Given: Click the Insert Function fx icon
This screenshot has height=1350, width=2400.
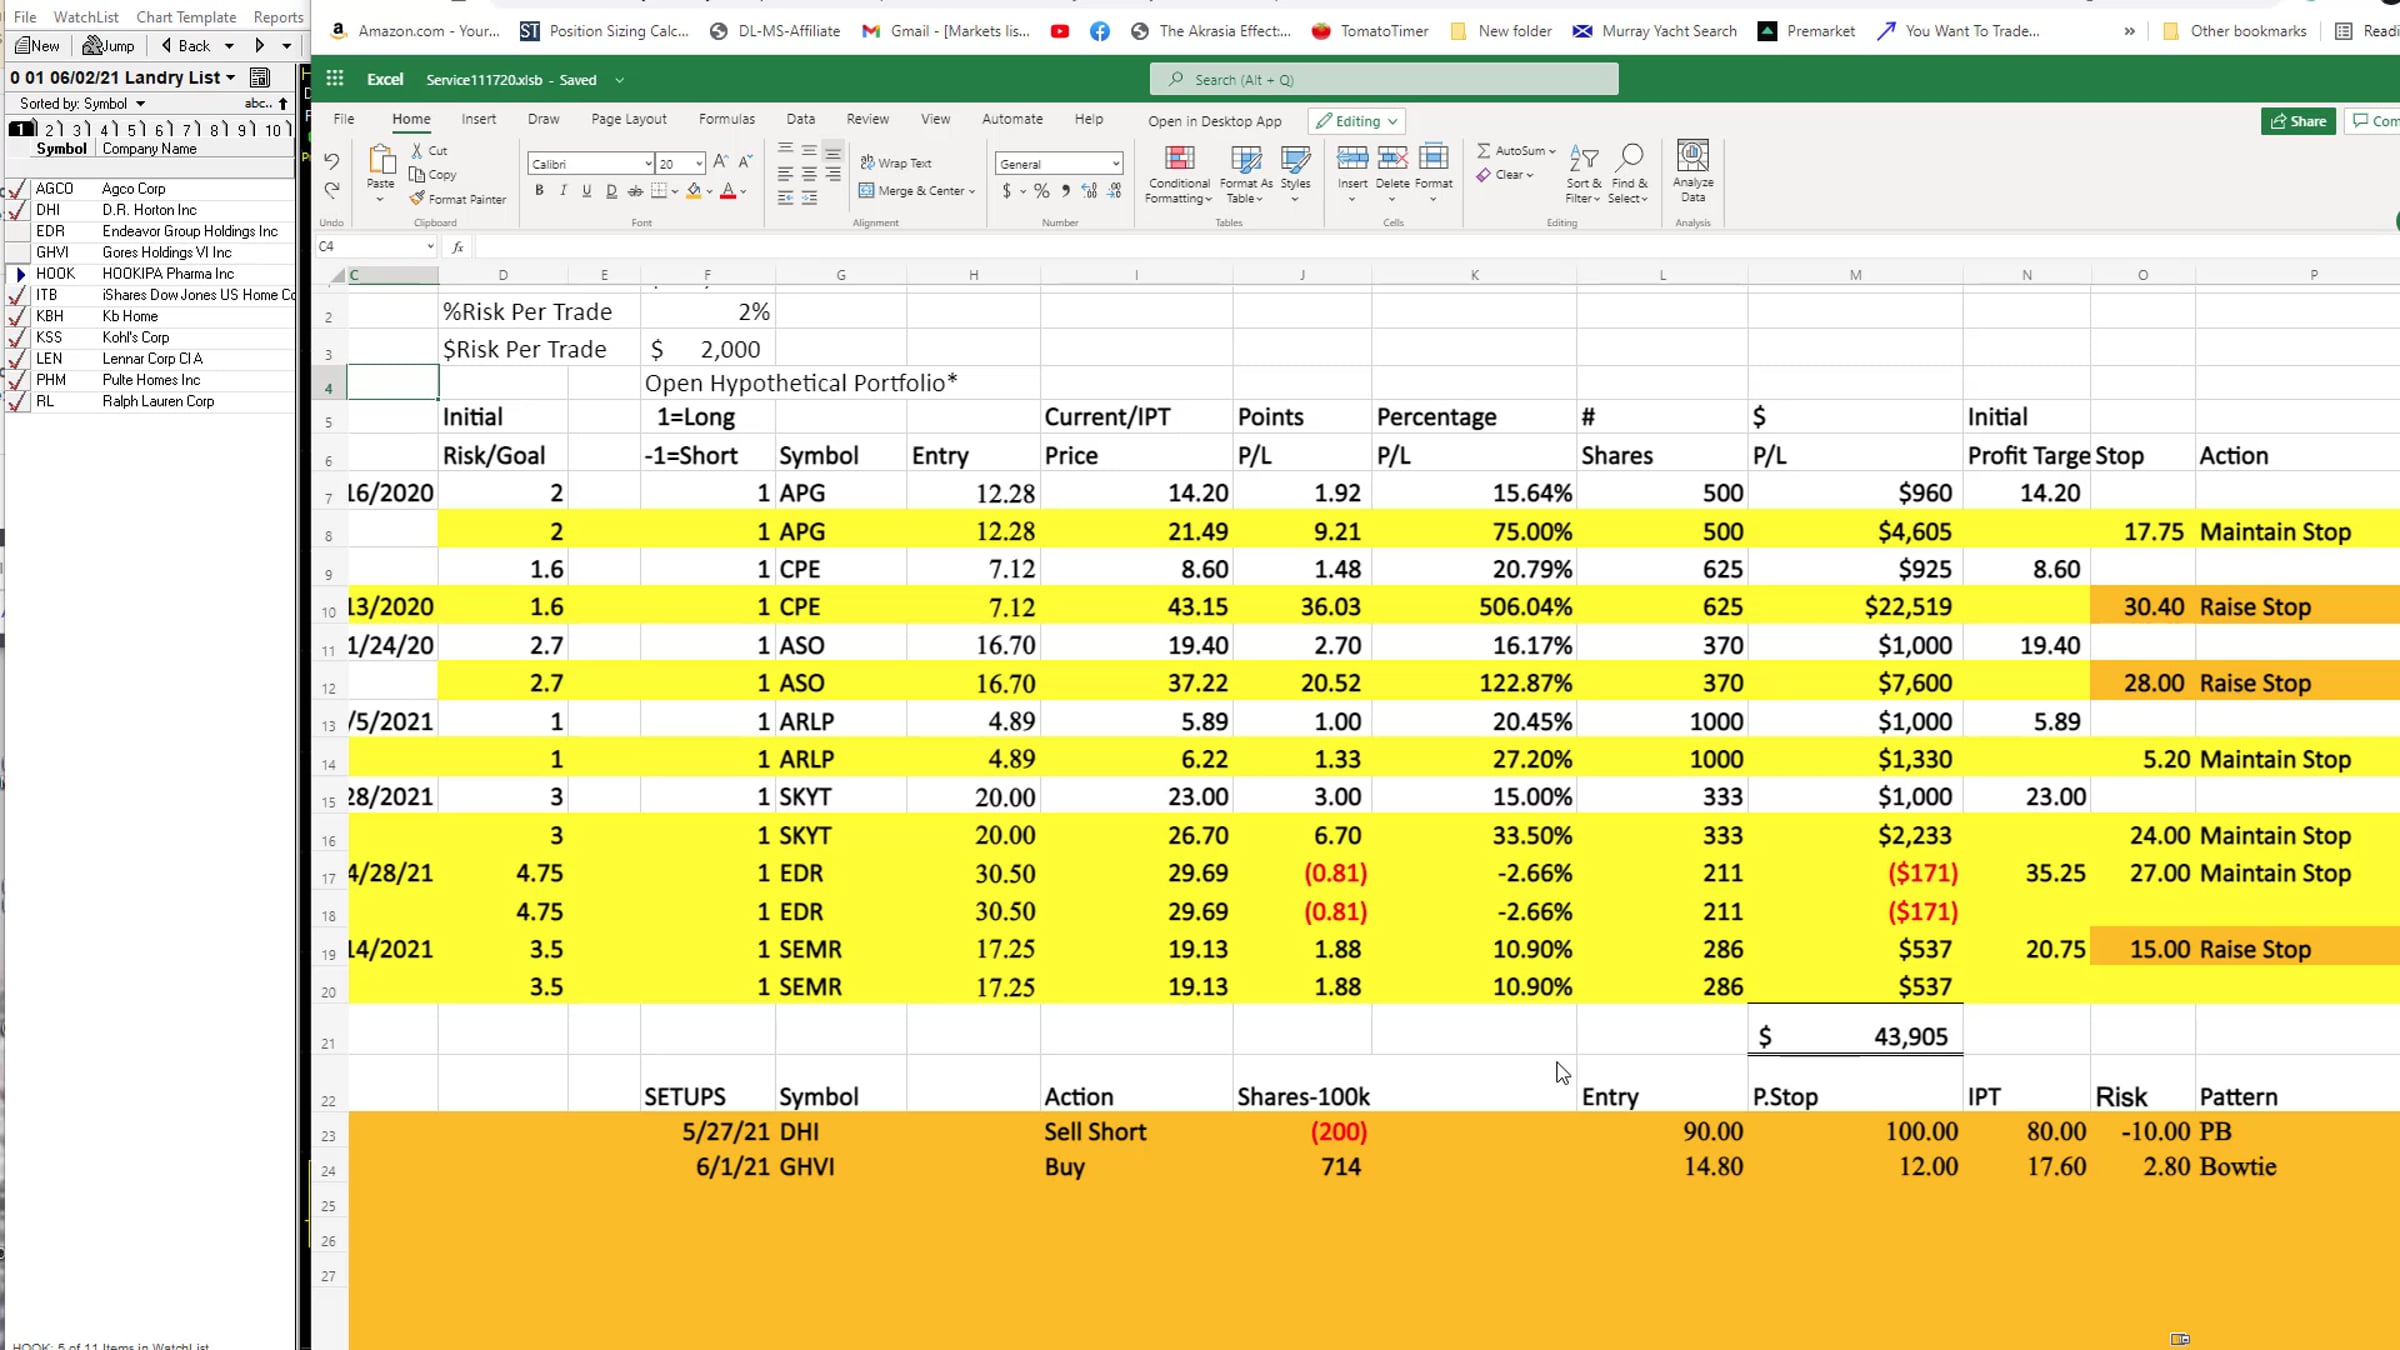Looking at the screenshot, I should 458,247.
